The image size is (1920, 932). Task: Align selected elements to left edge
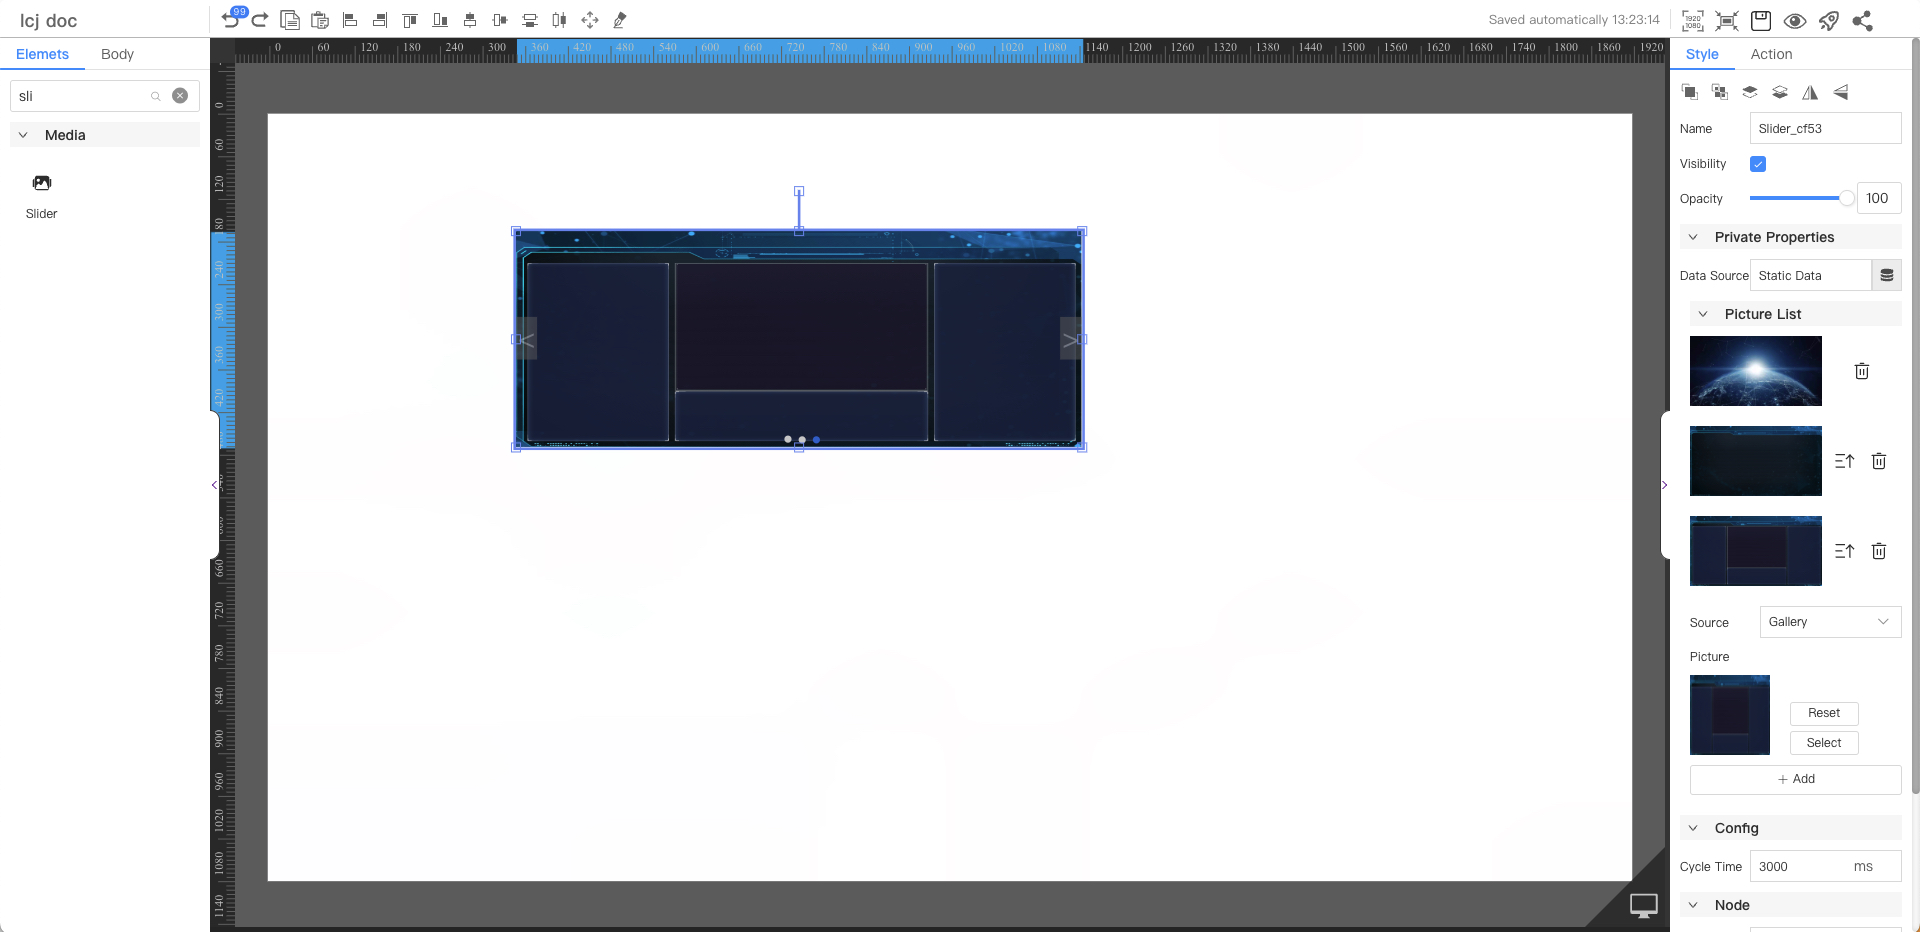350,20
